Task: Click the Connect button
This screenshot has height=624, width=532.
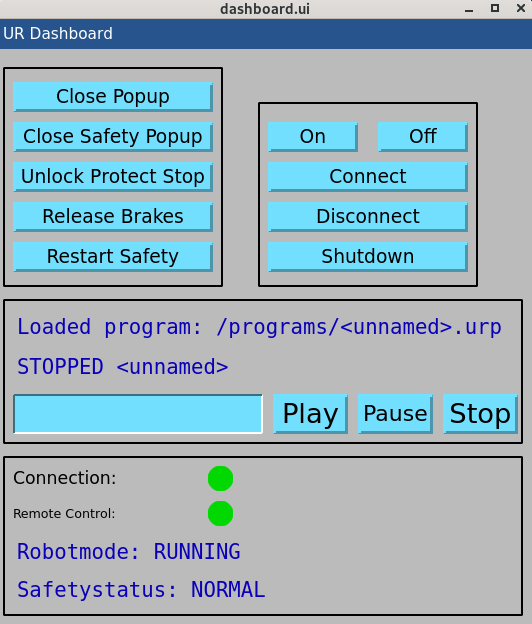Action: 368,176
